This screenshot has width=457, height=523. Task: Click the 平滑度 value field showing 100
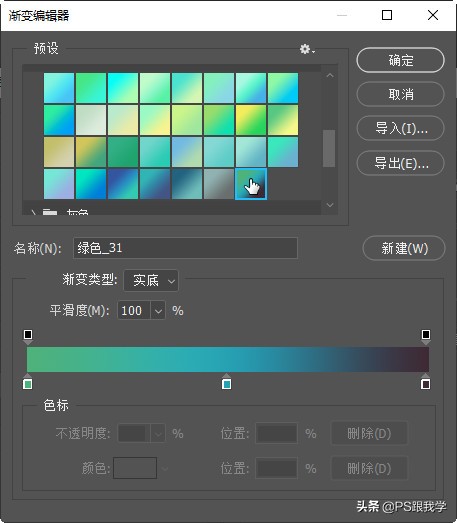(x=134, y=311)
